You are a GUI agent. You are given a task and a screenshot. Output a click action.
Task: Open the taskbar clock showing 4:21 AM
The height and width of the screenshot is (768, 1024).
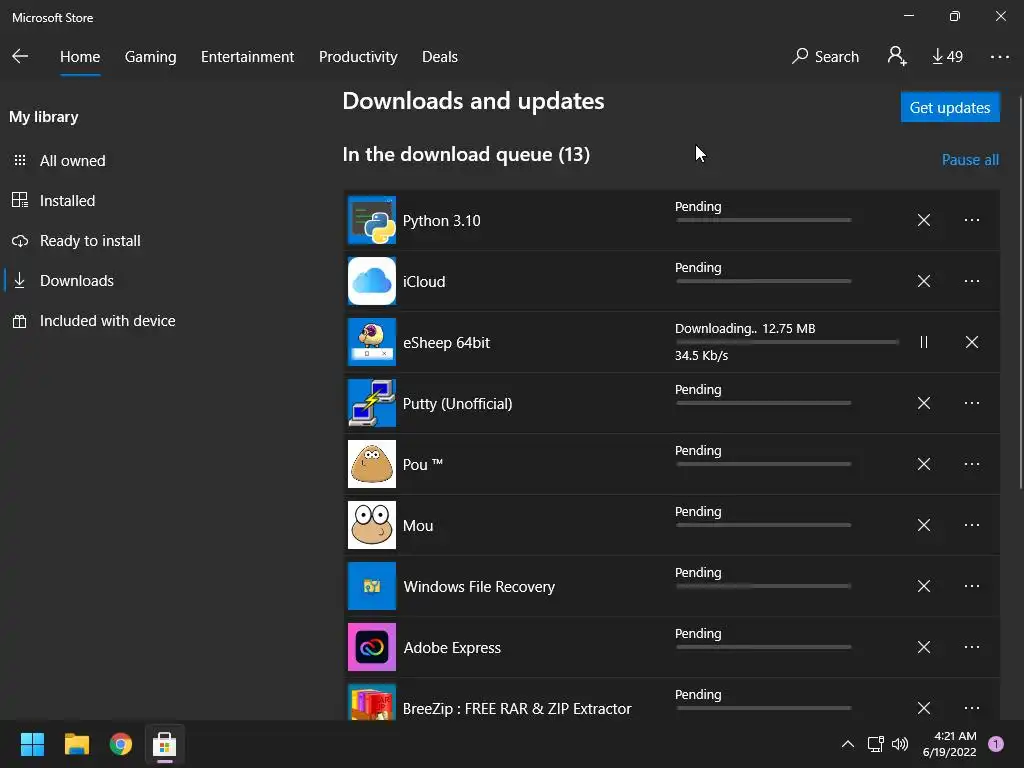pos(950,744)
